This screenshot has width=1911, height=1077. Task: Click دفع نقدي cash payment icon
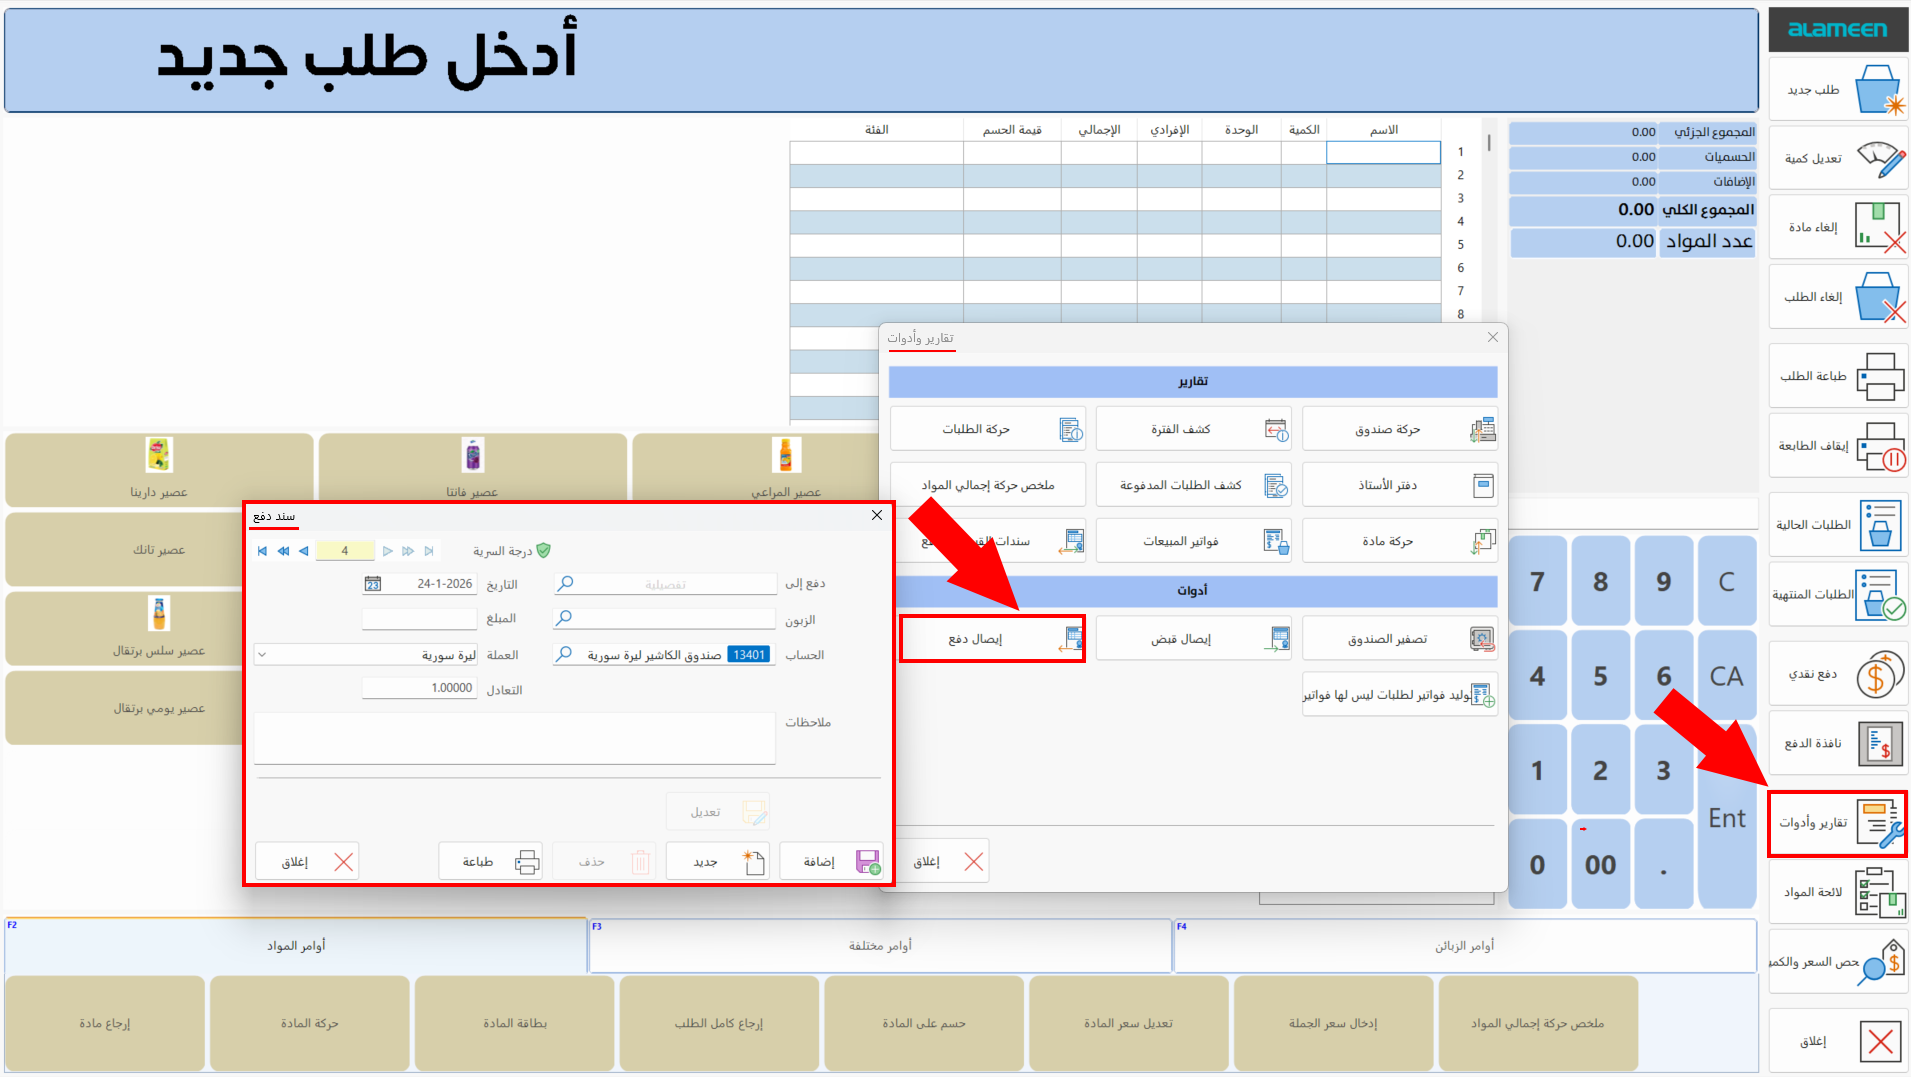click(1880, 674)
